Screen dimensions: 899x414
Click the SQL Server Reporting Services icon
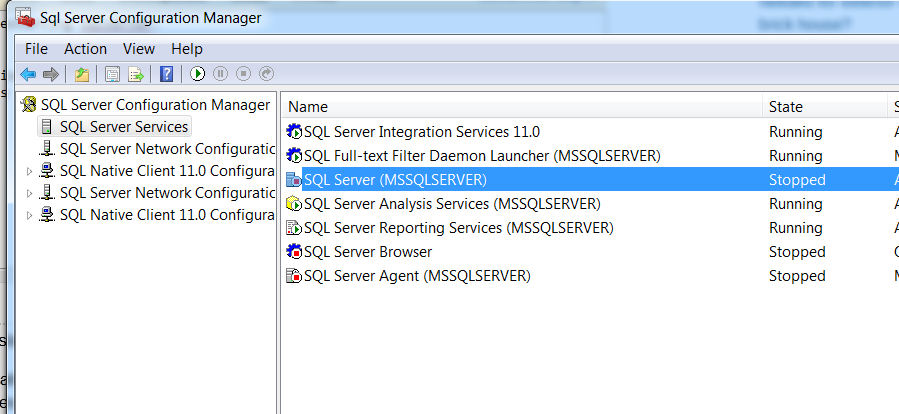(294, 228)
